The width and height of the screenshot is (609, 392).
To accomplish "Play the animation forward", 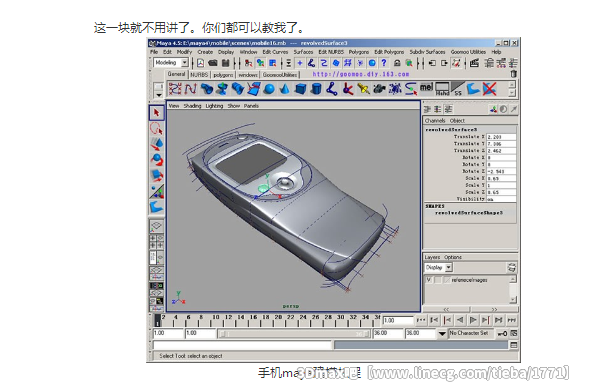I will point(473,320).
